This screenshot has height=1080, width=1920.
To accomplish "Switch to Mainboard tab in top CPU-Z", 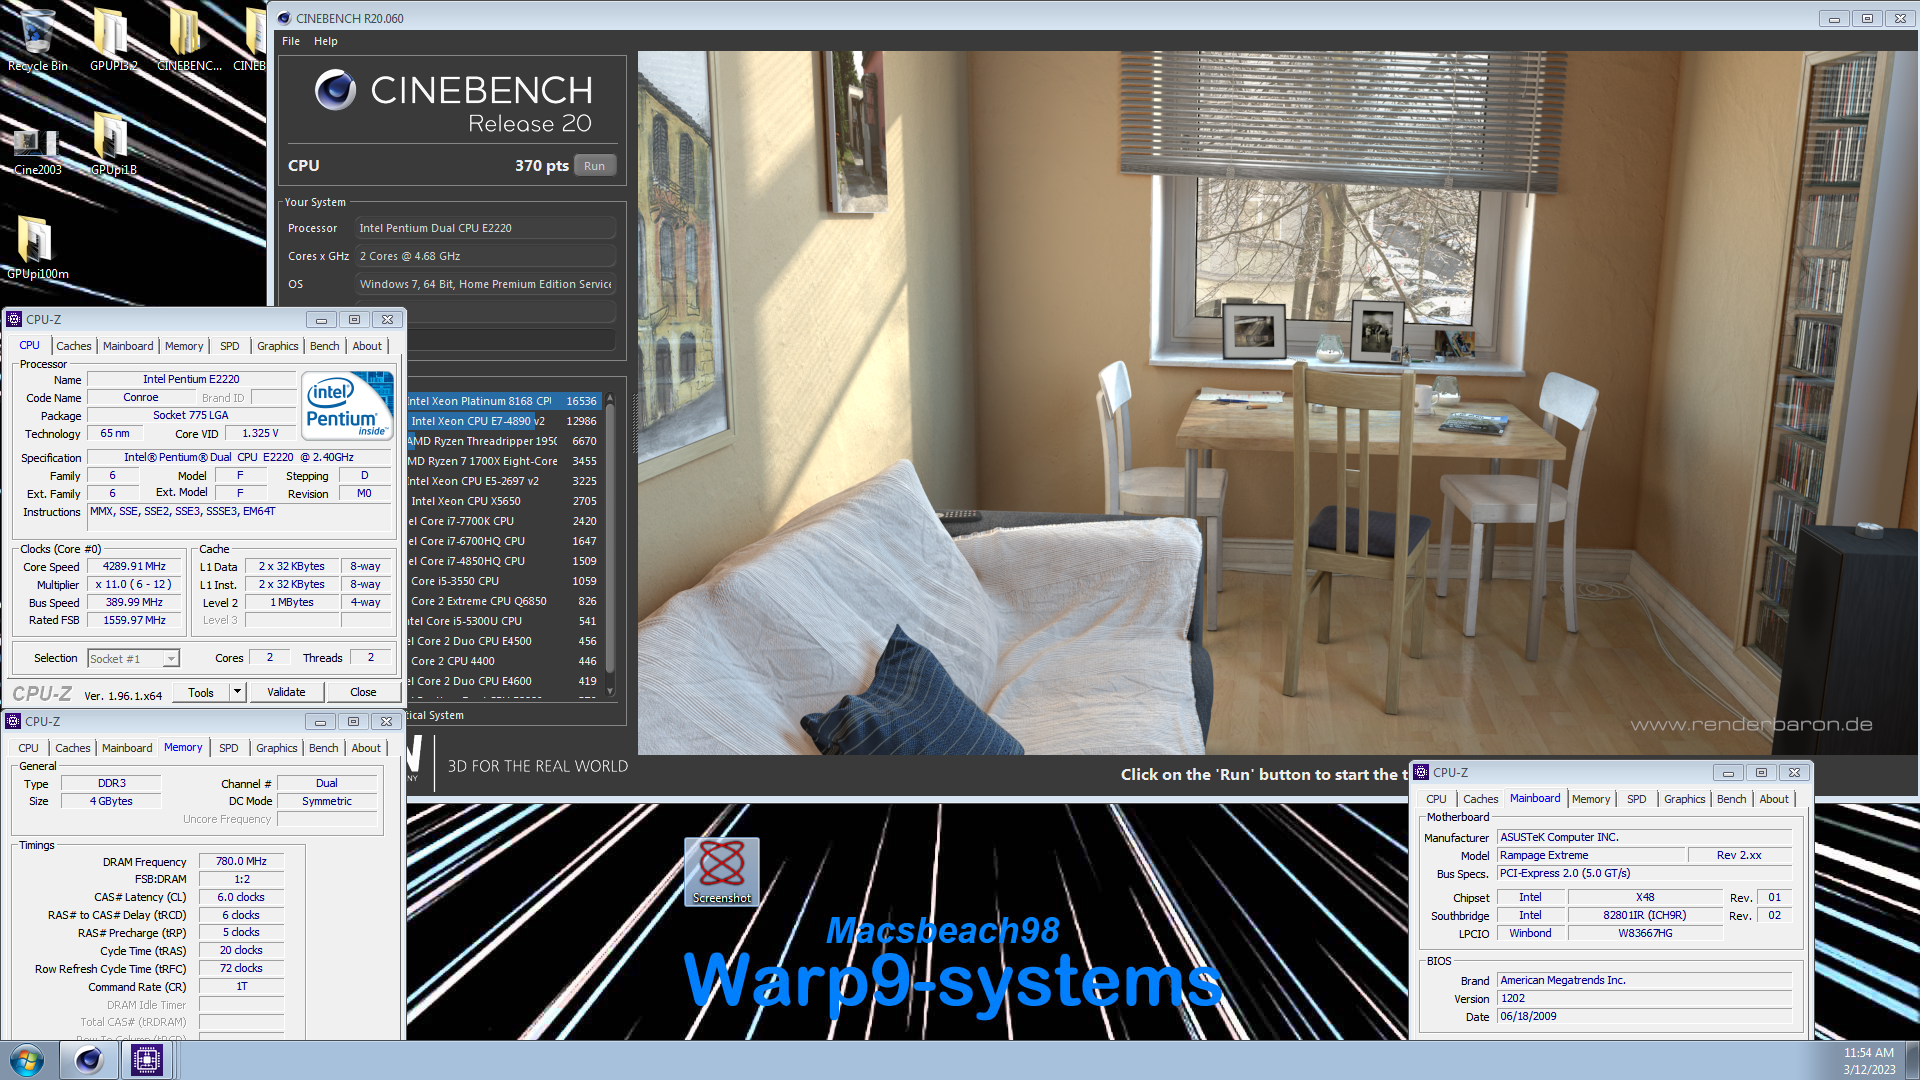I will pos(128,346).
